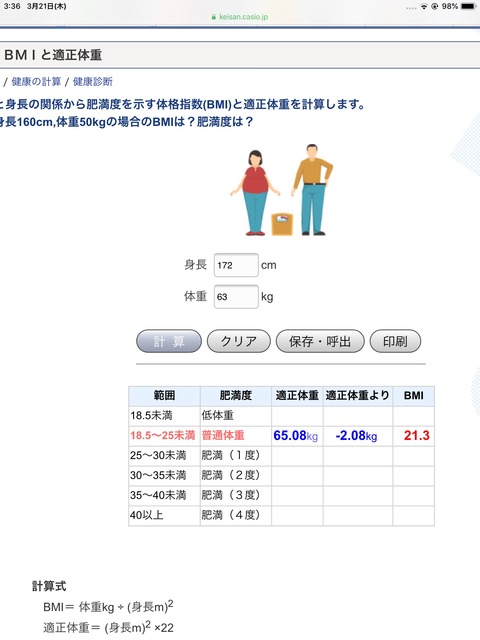The width and height of the screenshot is (480, 640).
Task: Tap the battery icon in status bar
Action: point(468,6)
